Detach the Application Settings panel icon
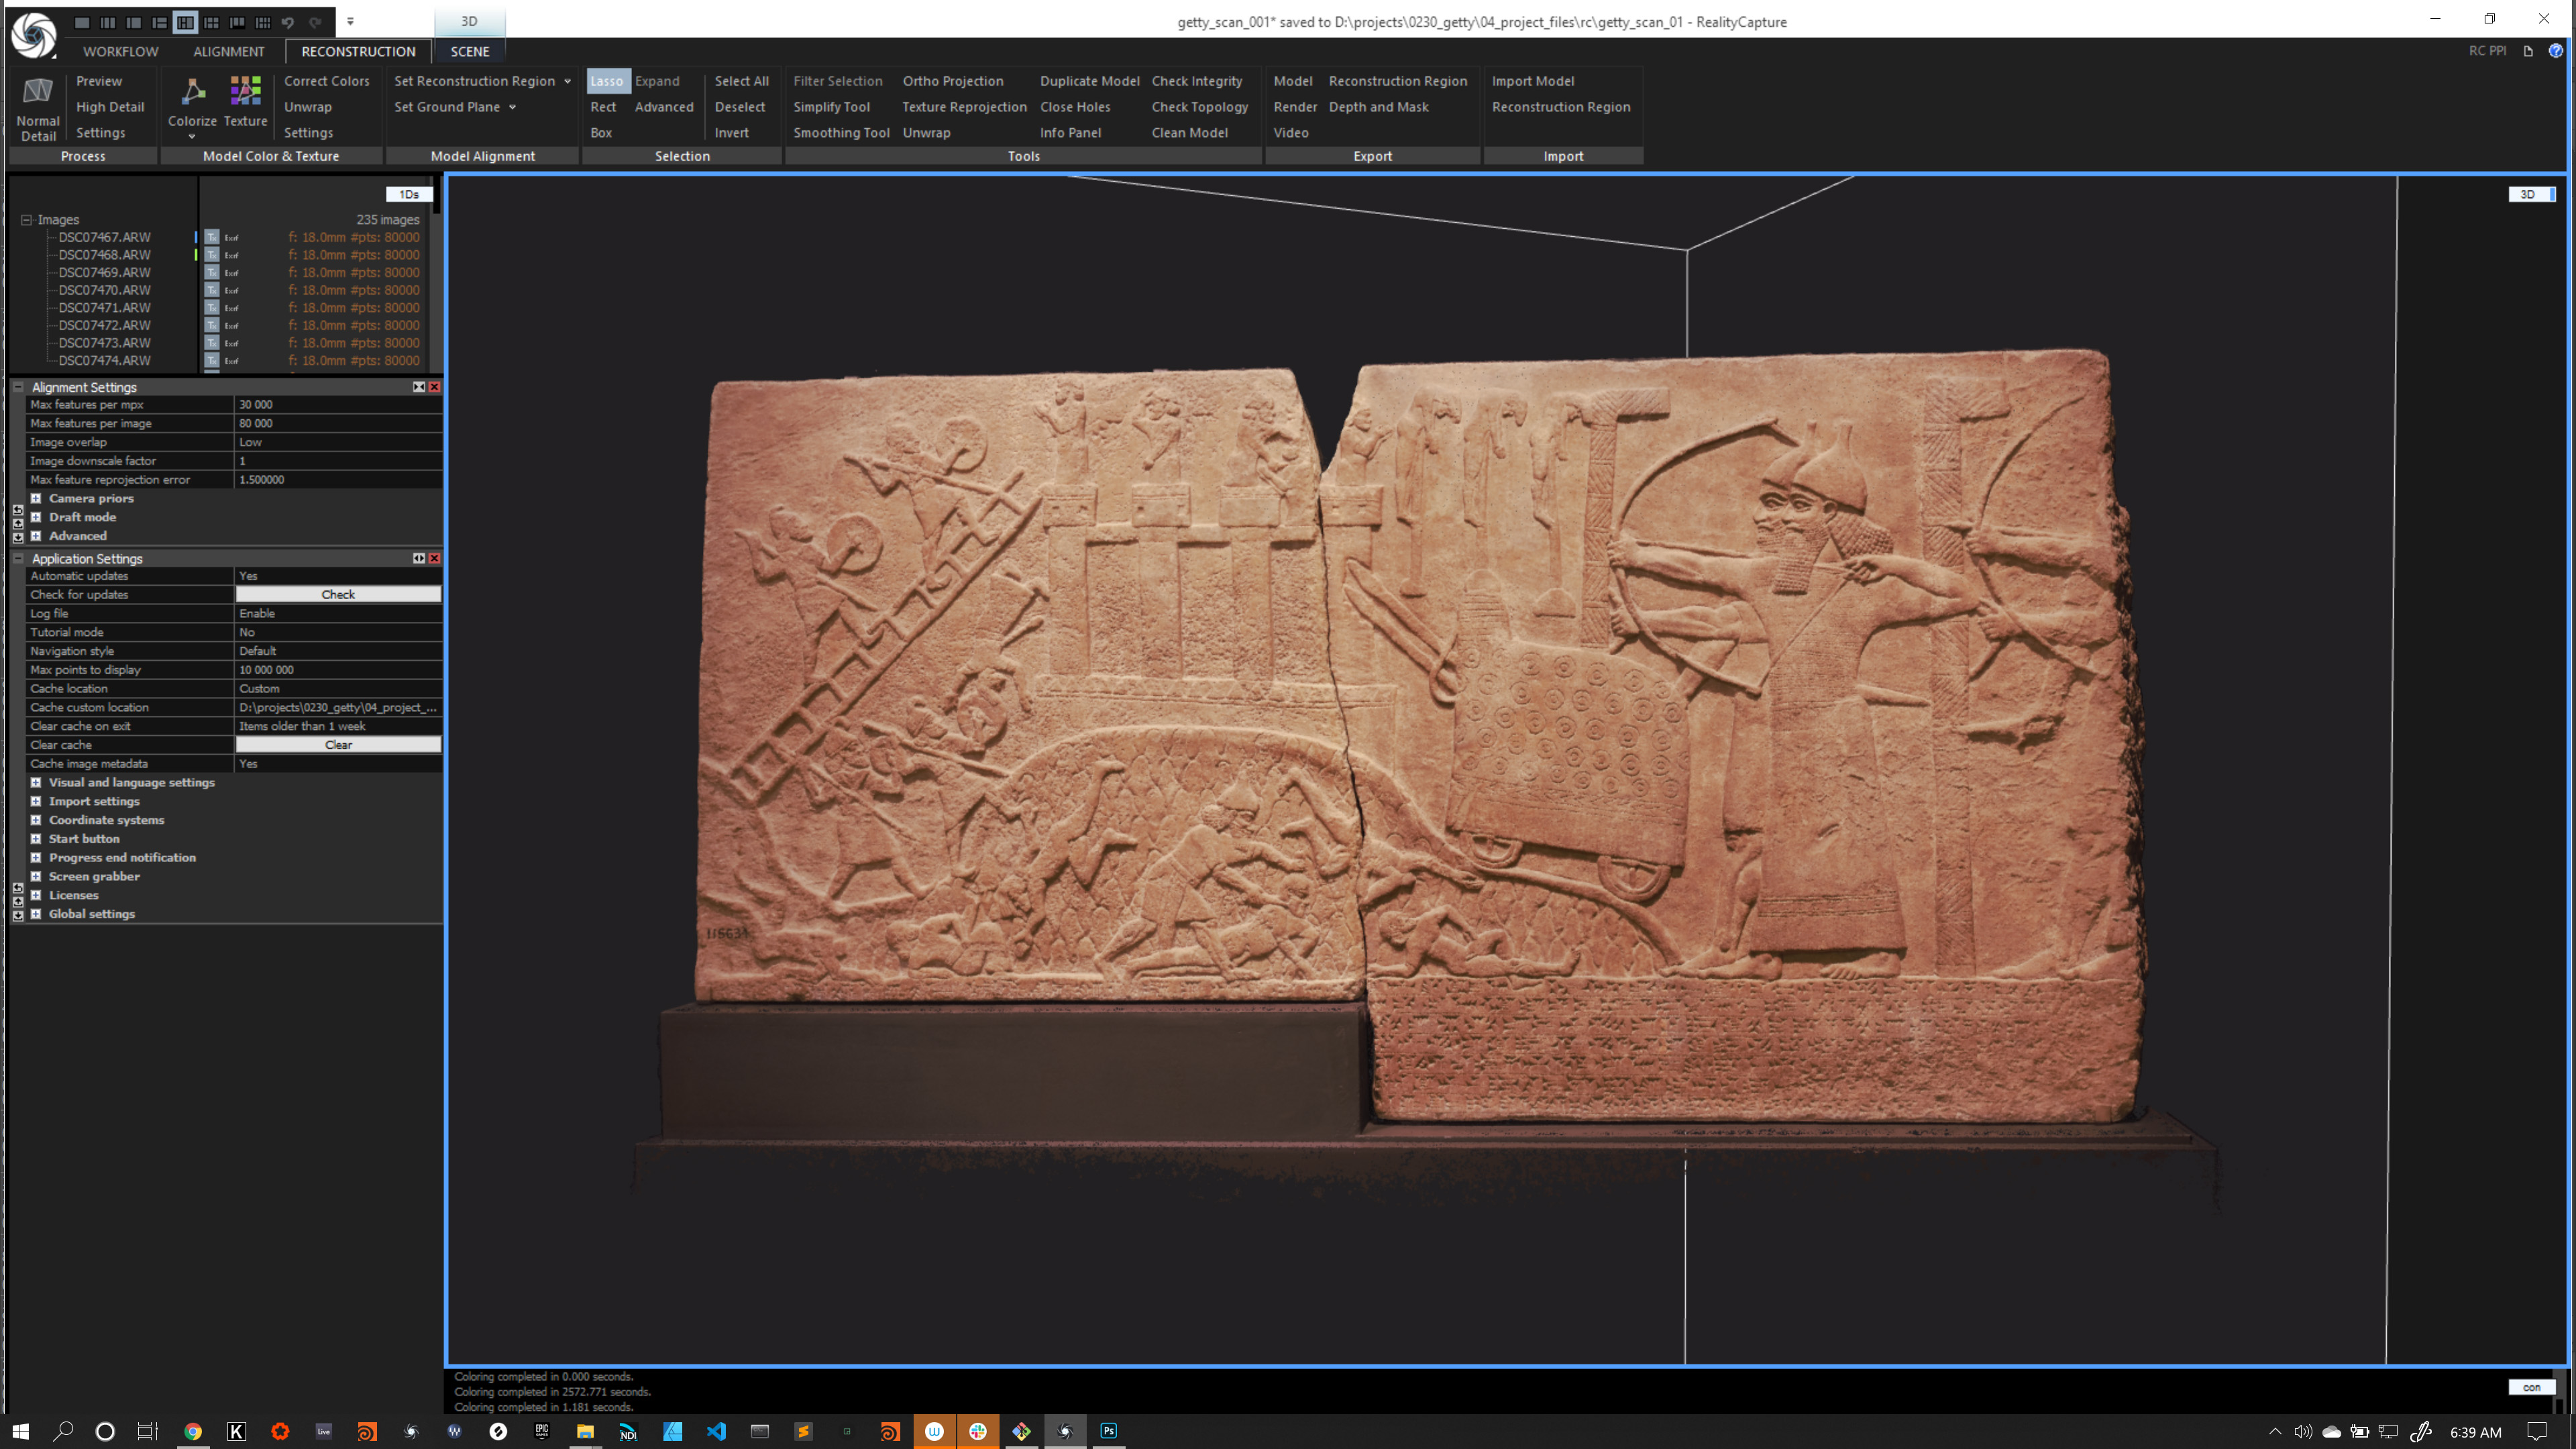2576x1449 pixels. 419,558
